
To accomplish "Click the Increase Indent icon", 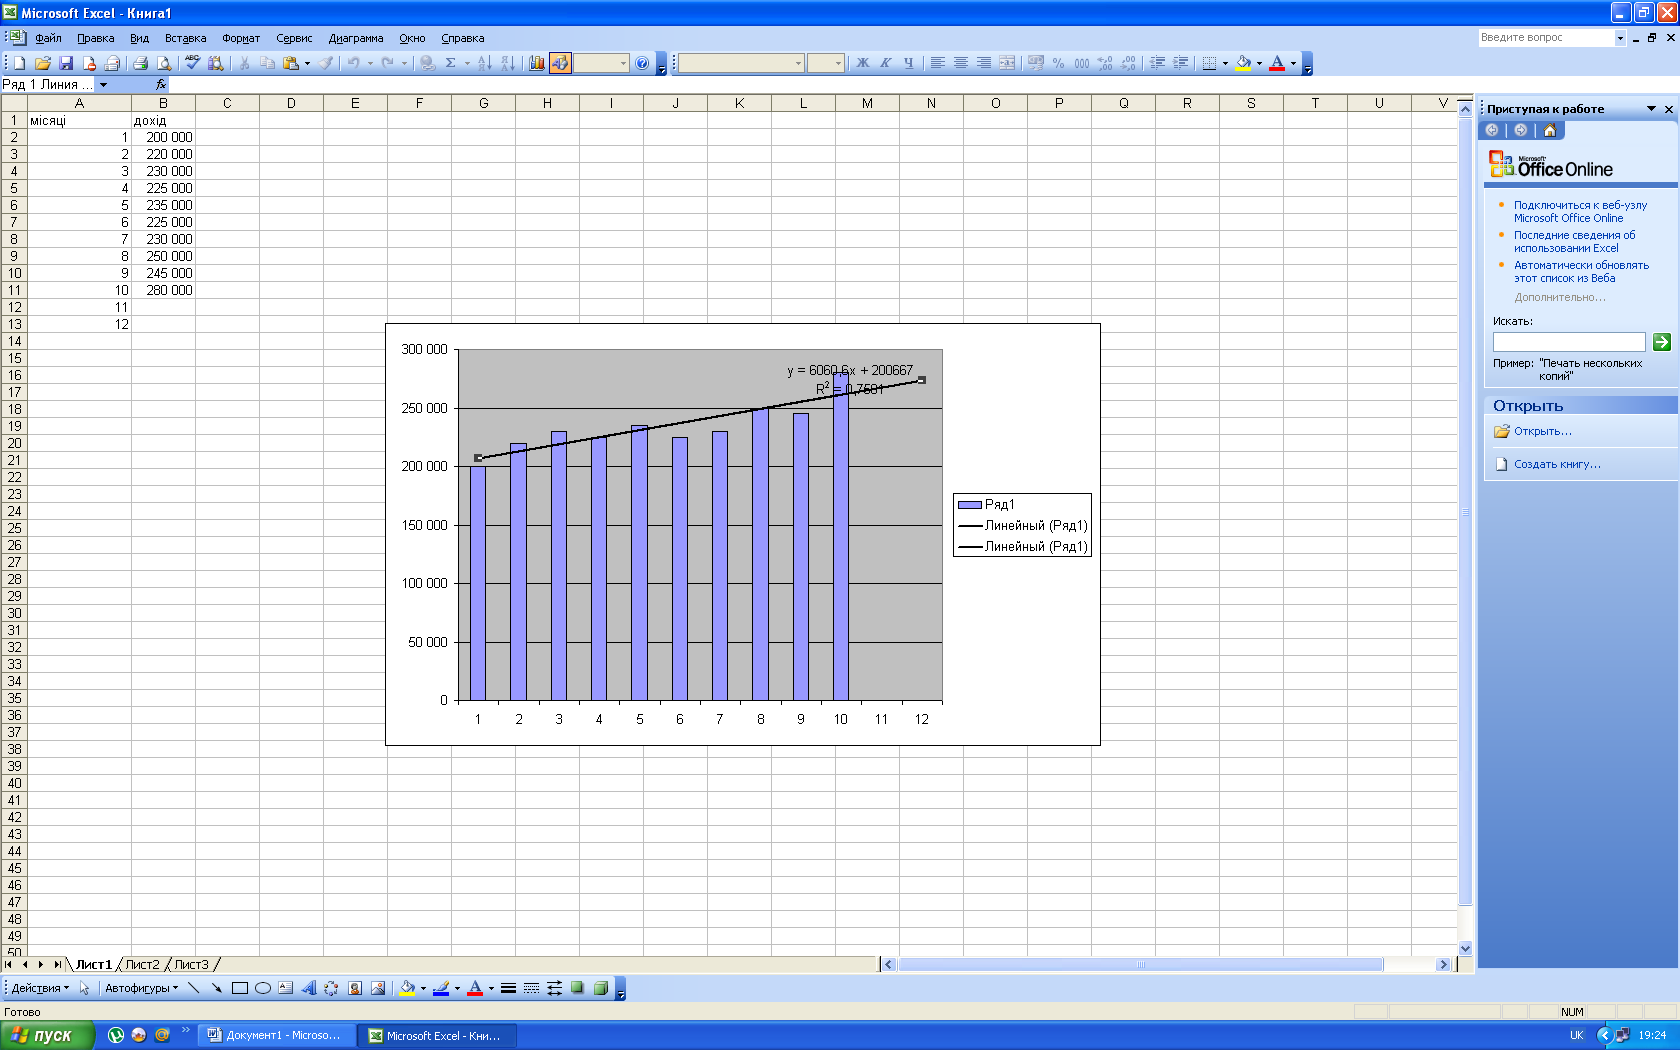I will [x=1181, y=63].
